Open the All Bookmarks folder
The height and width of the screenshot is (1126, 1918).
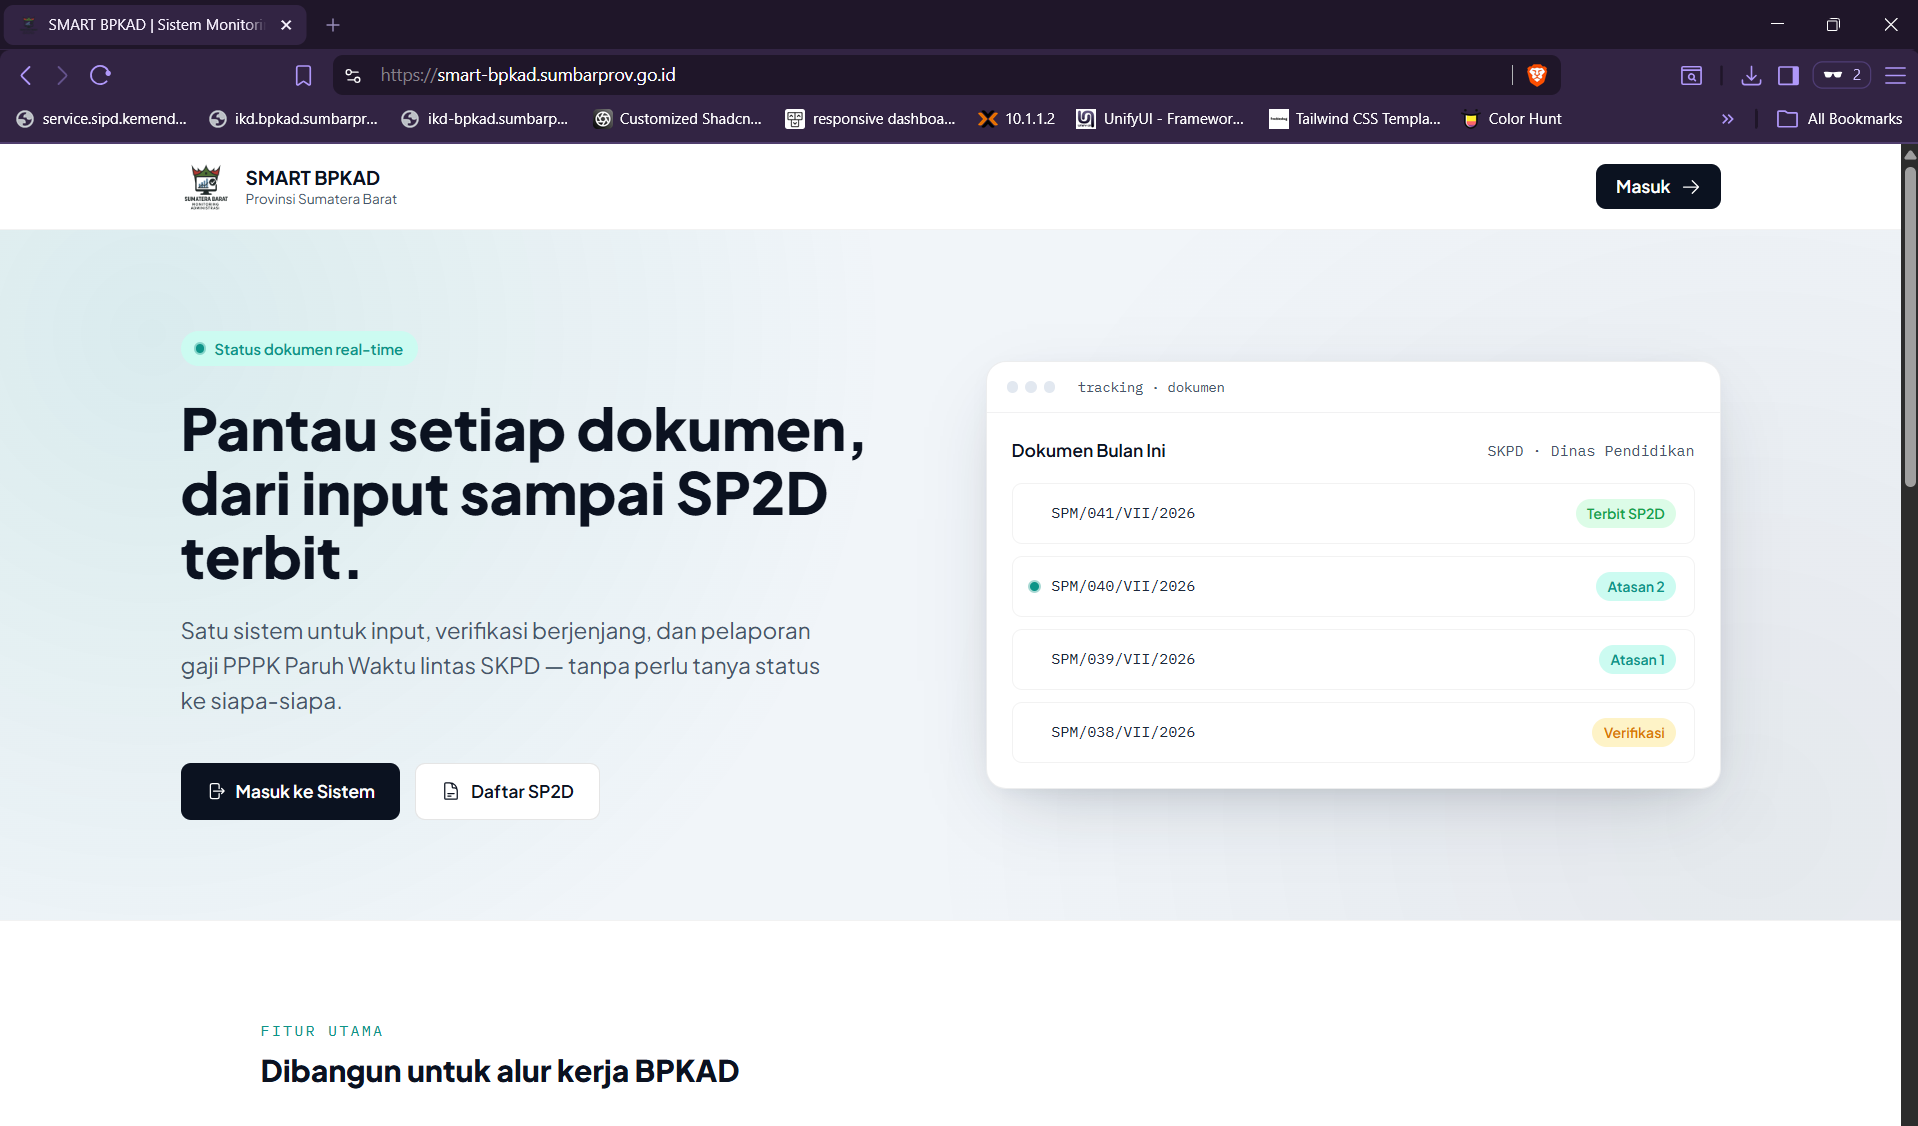coord(1840,119)
